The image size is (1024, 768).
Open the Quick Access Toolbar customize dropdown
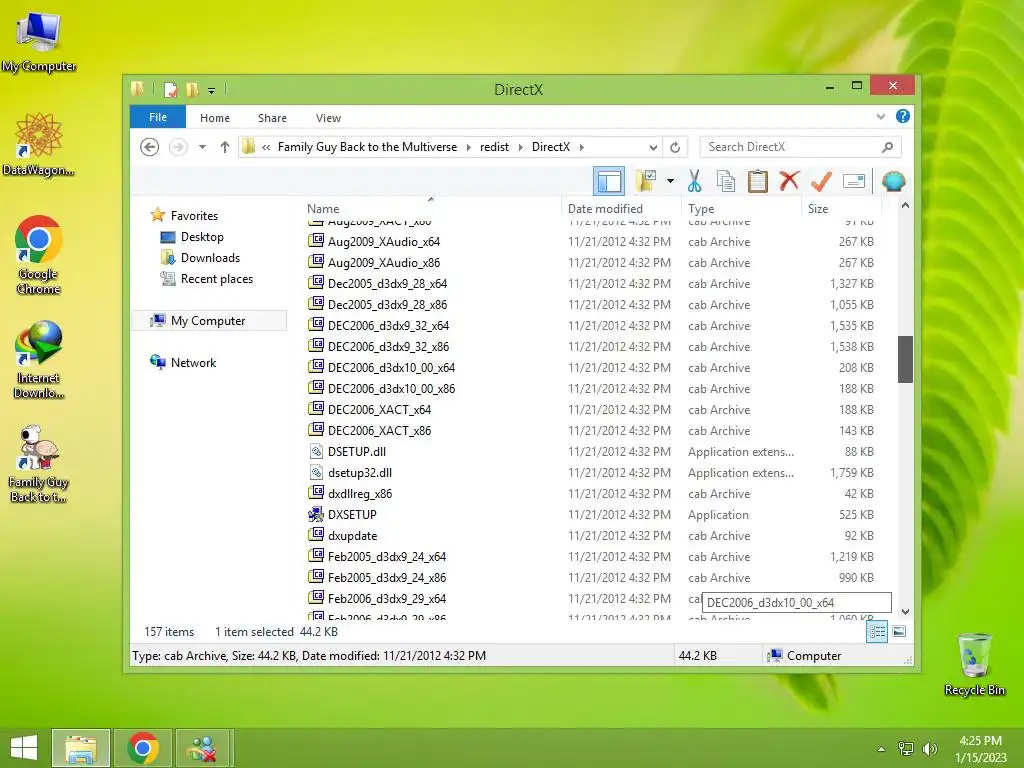(212, 90)
